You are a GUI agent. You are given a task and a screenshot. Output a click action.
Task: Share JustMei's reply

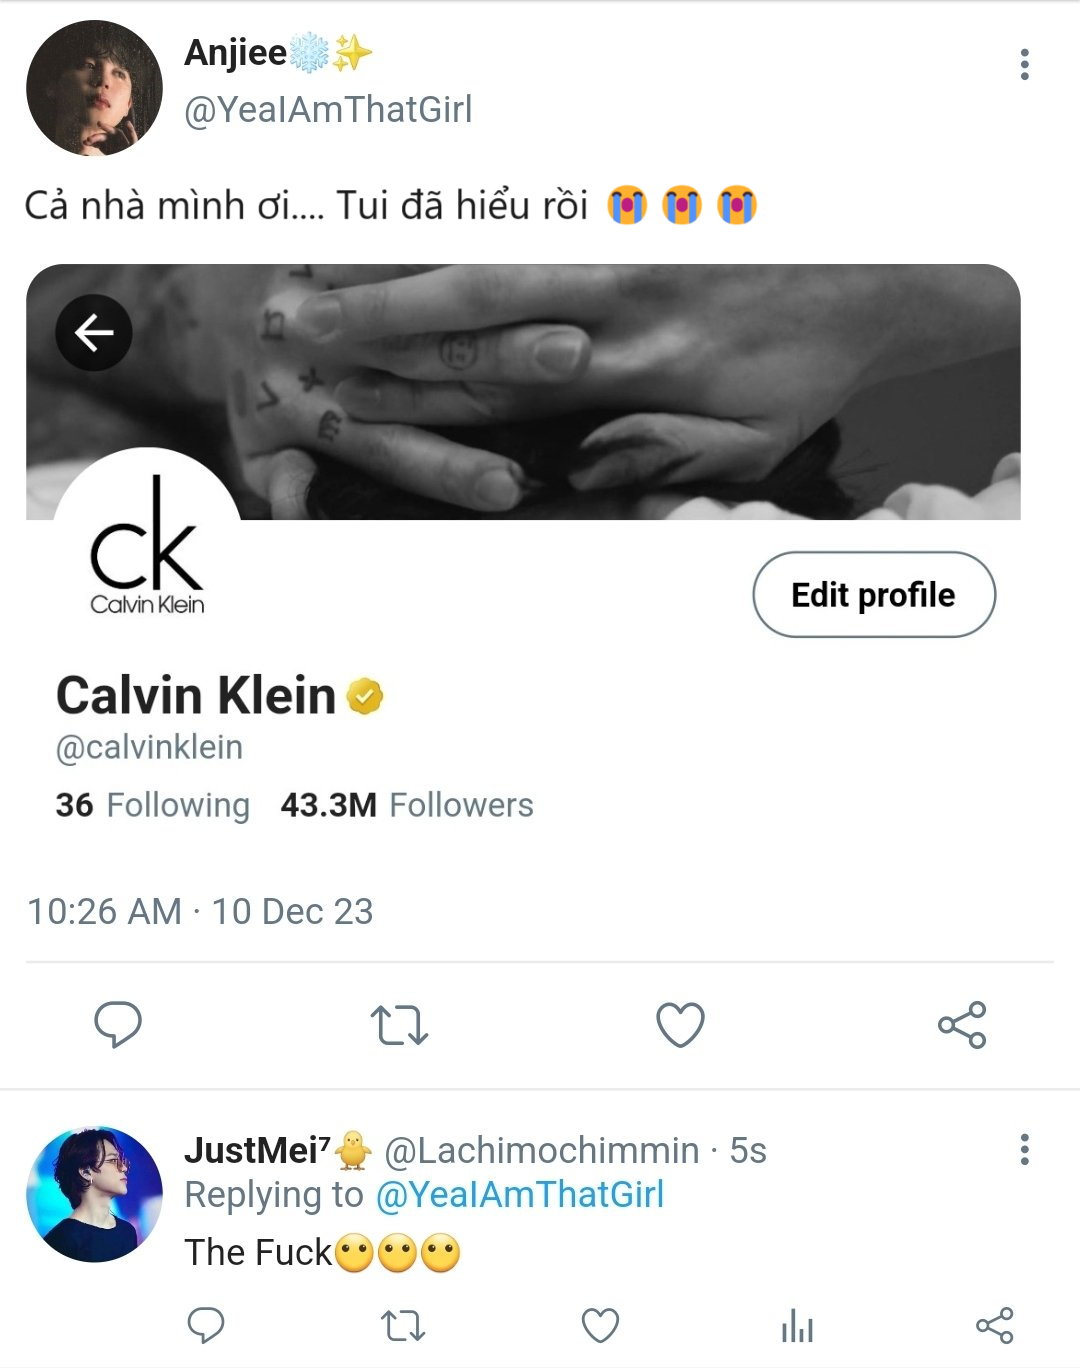point(994,1326)
